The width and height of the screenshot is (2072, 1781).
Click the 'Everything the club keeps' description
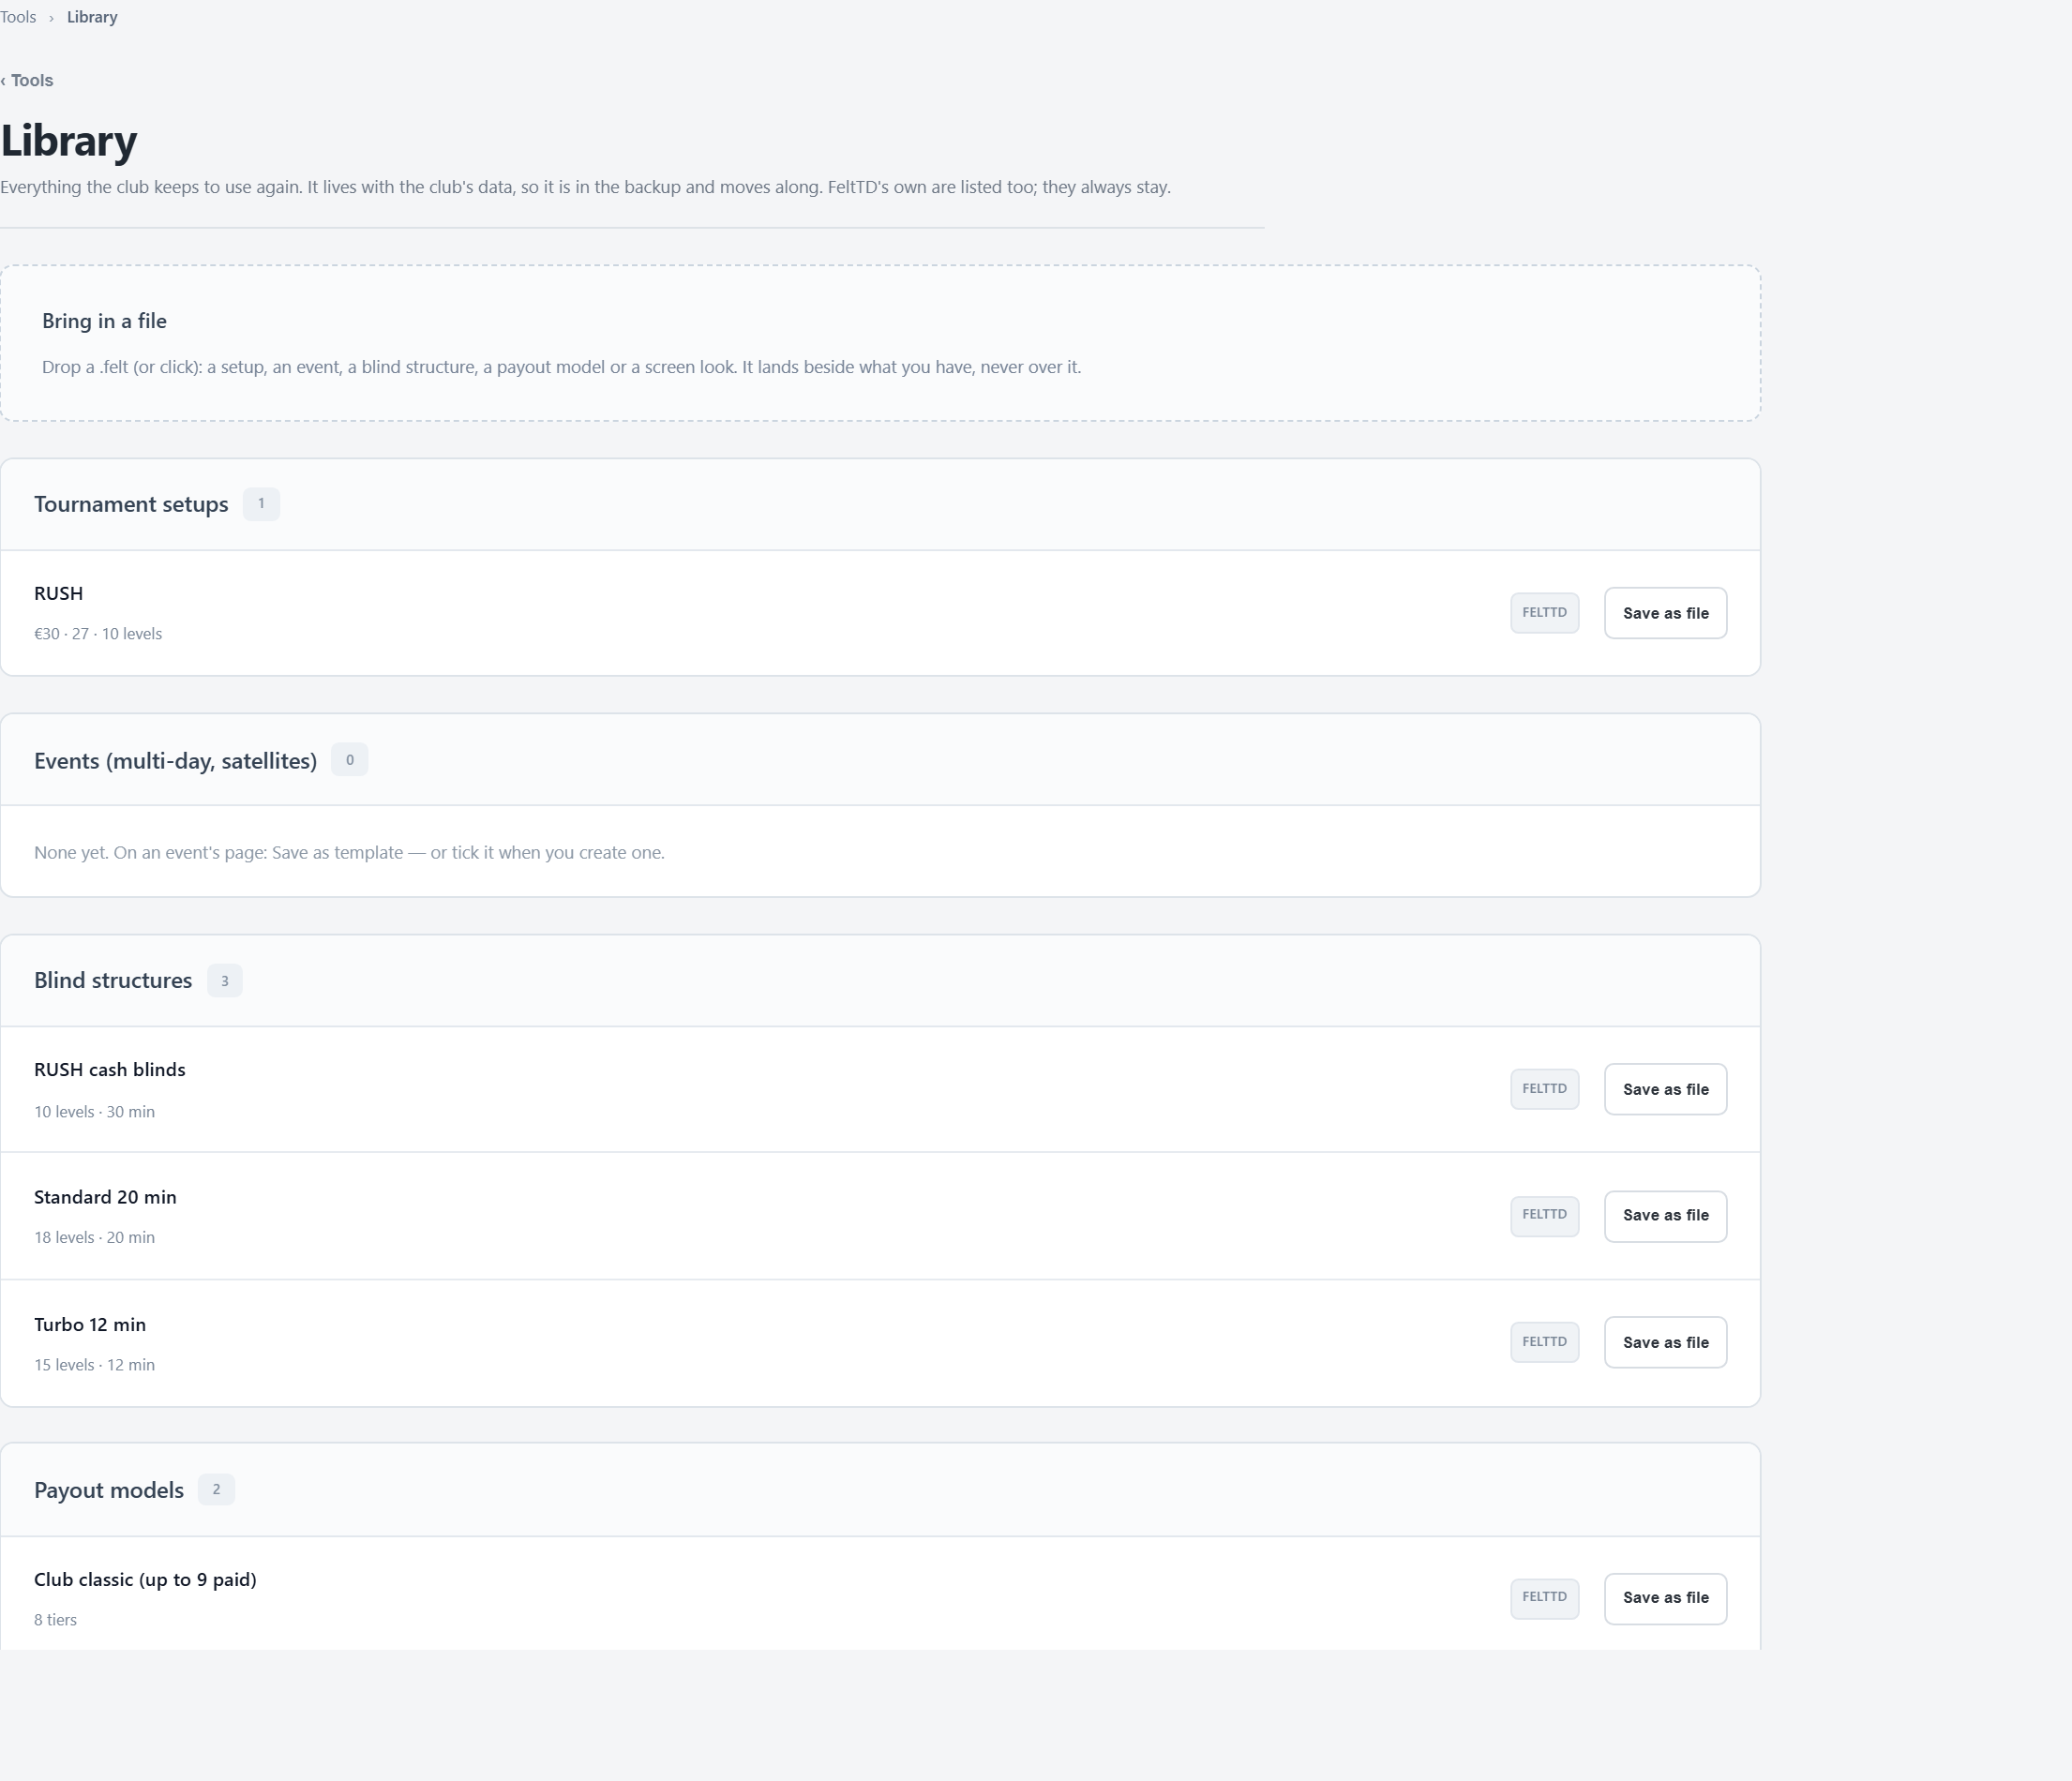585,187
